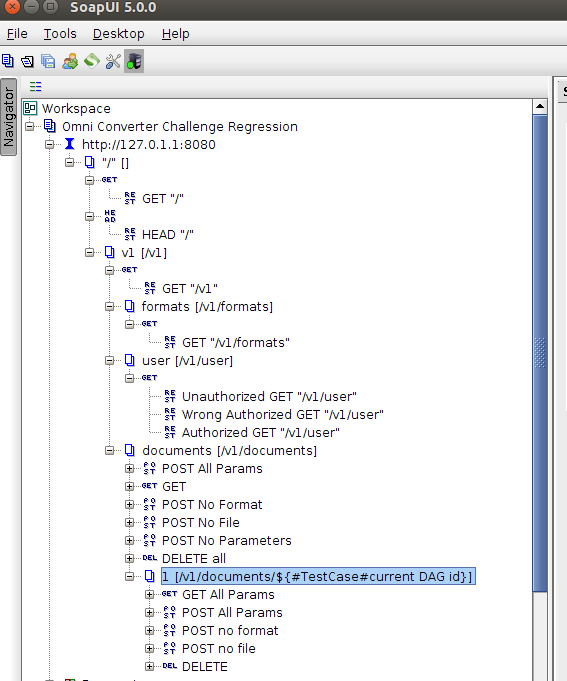
Task: Expand the GET All Params method node
Action: [x=149, y=594]
